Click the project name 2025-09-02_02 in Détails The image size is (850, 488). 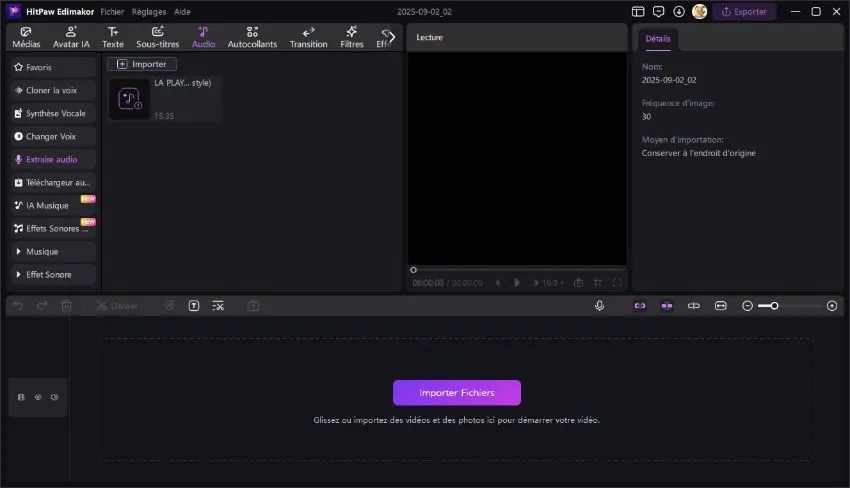coord(669,80)
